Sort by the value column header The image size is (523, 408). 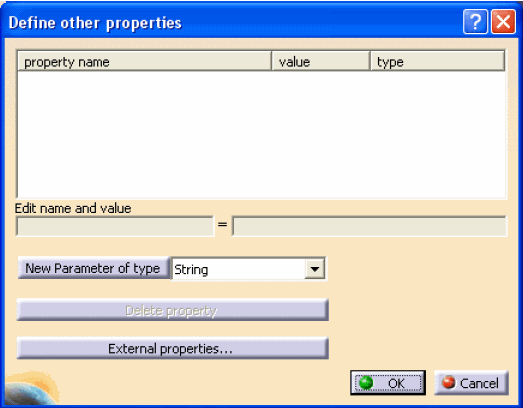tap(321, 61)
